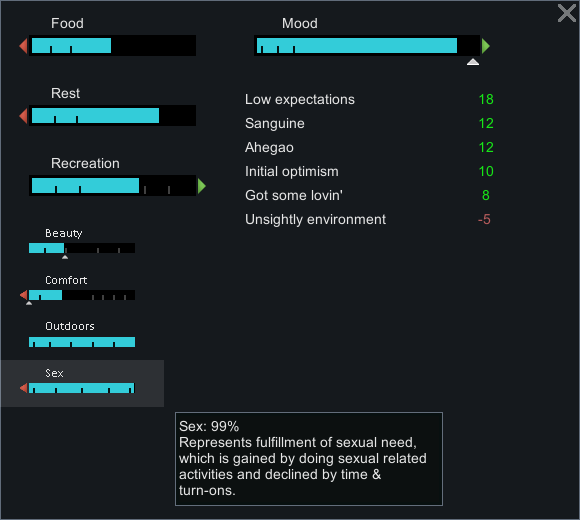Image resolution: width=580 pixels, height=520 pixels.
Task: Click the Mood level bar
Action: point(367,45)
